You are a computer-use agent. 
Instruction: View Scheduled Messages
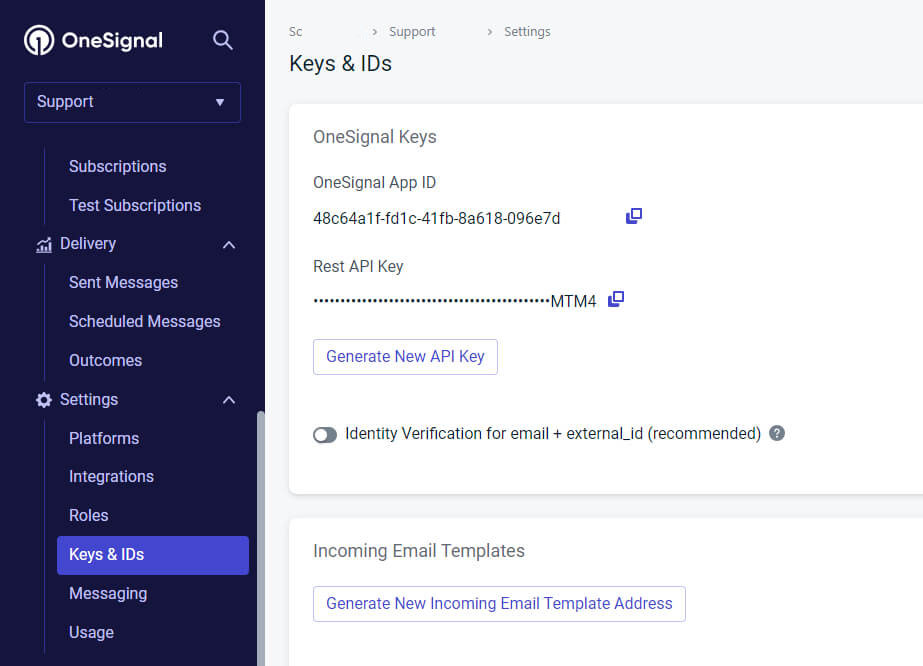pyautogui.click(x=144, y=322)
